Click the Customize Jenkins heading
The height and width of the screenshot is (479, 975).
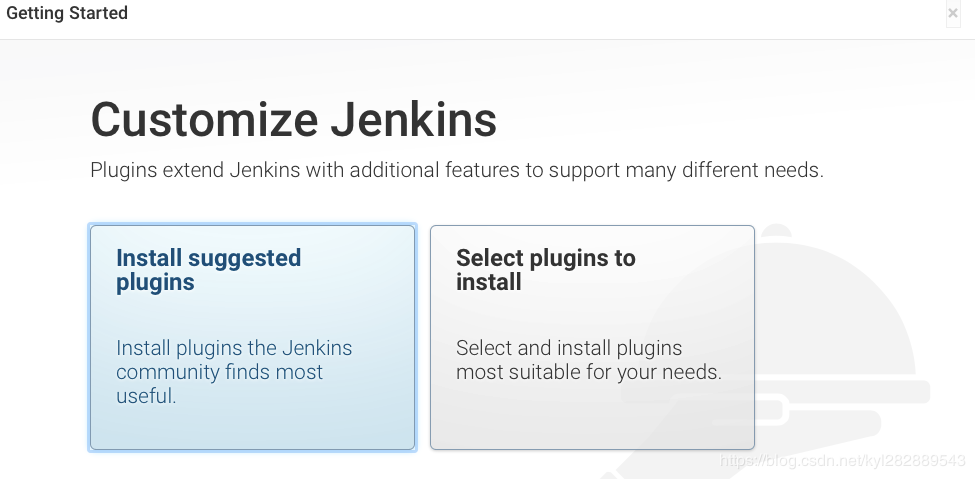click(293, 119)
